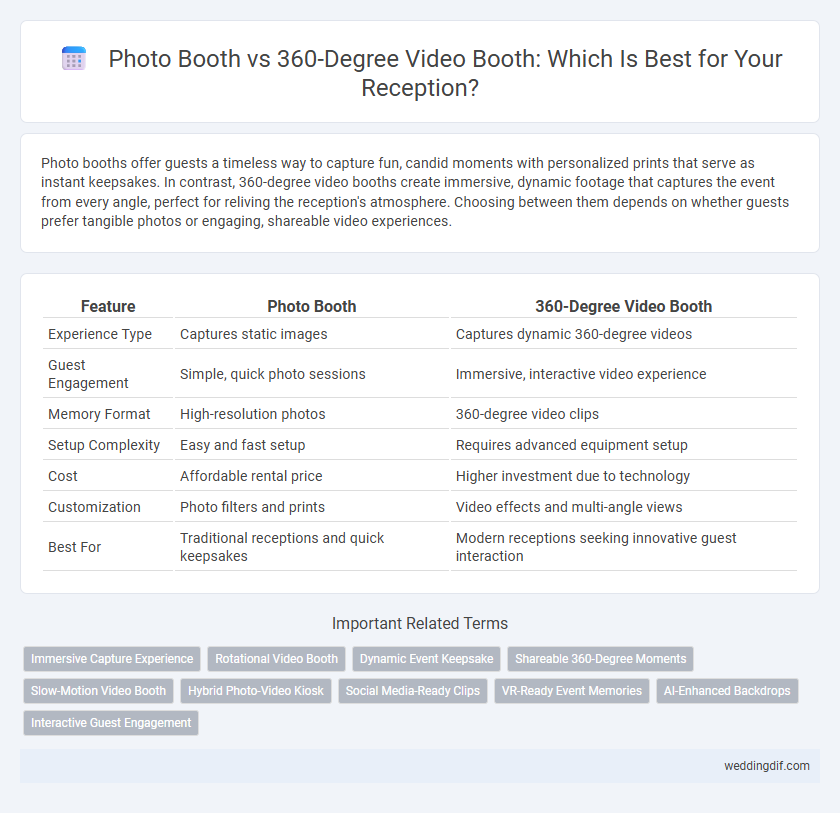Click the article title heading
Viewport: 840px width, 813px height.
(x=445, y=73)
